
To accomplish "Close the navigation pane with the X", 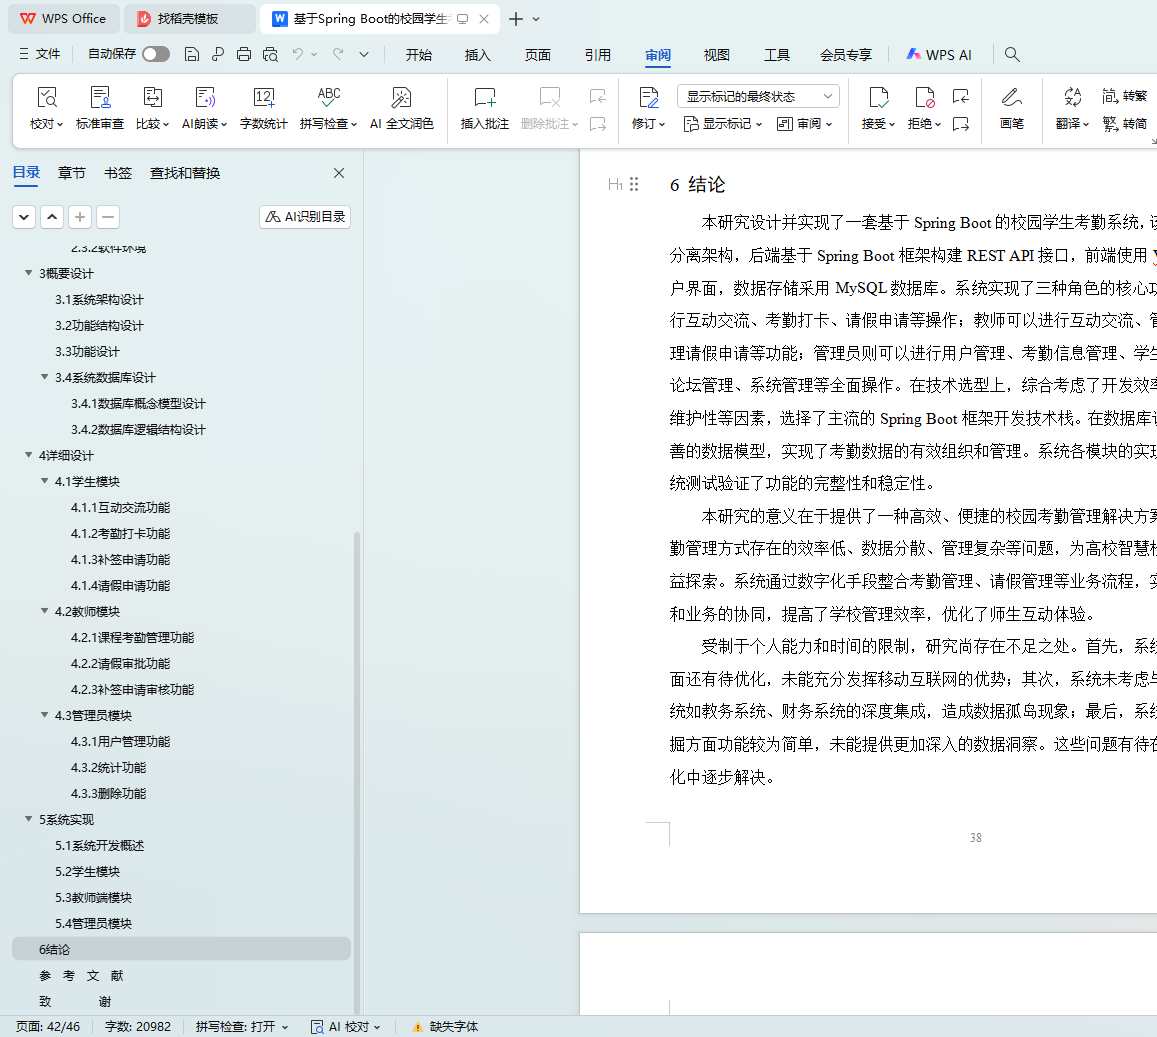I will click(339, 173).
